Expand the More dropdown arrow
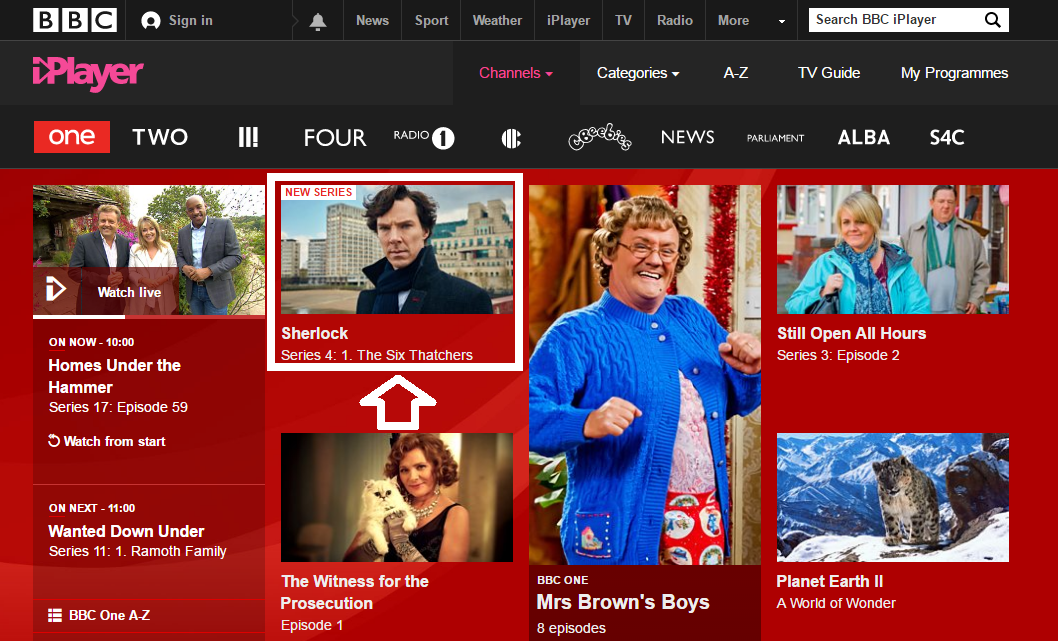This screenshot has width=1058, height=641. [x=782, y=22]
